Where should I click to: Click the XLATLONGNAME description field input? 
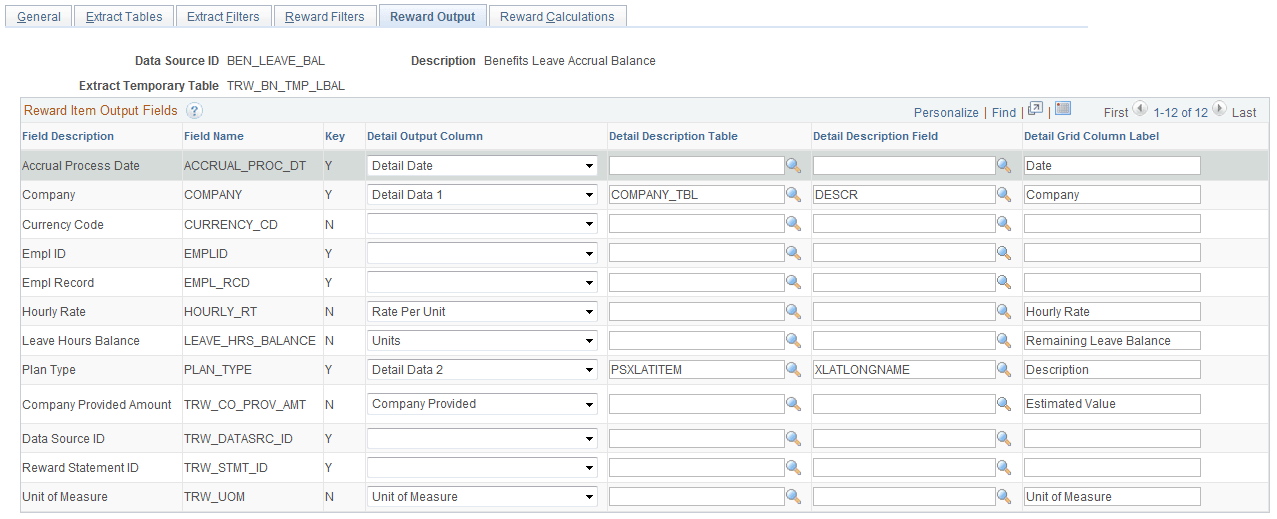tap(904, 369)
